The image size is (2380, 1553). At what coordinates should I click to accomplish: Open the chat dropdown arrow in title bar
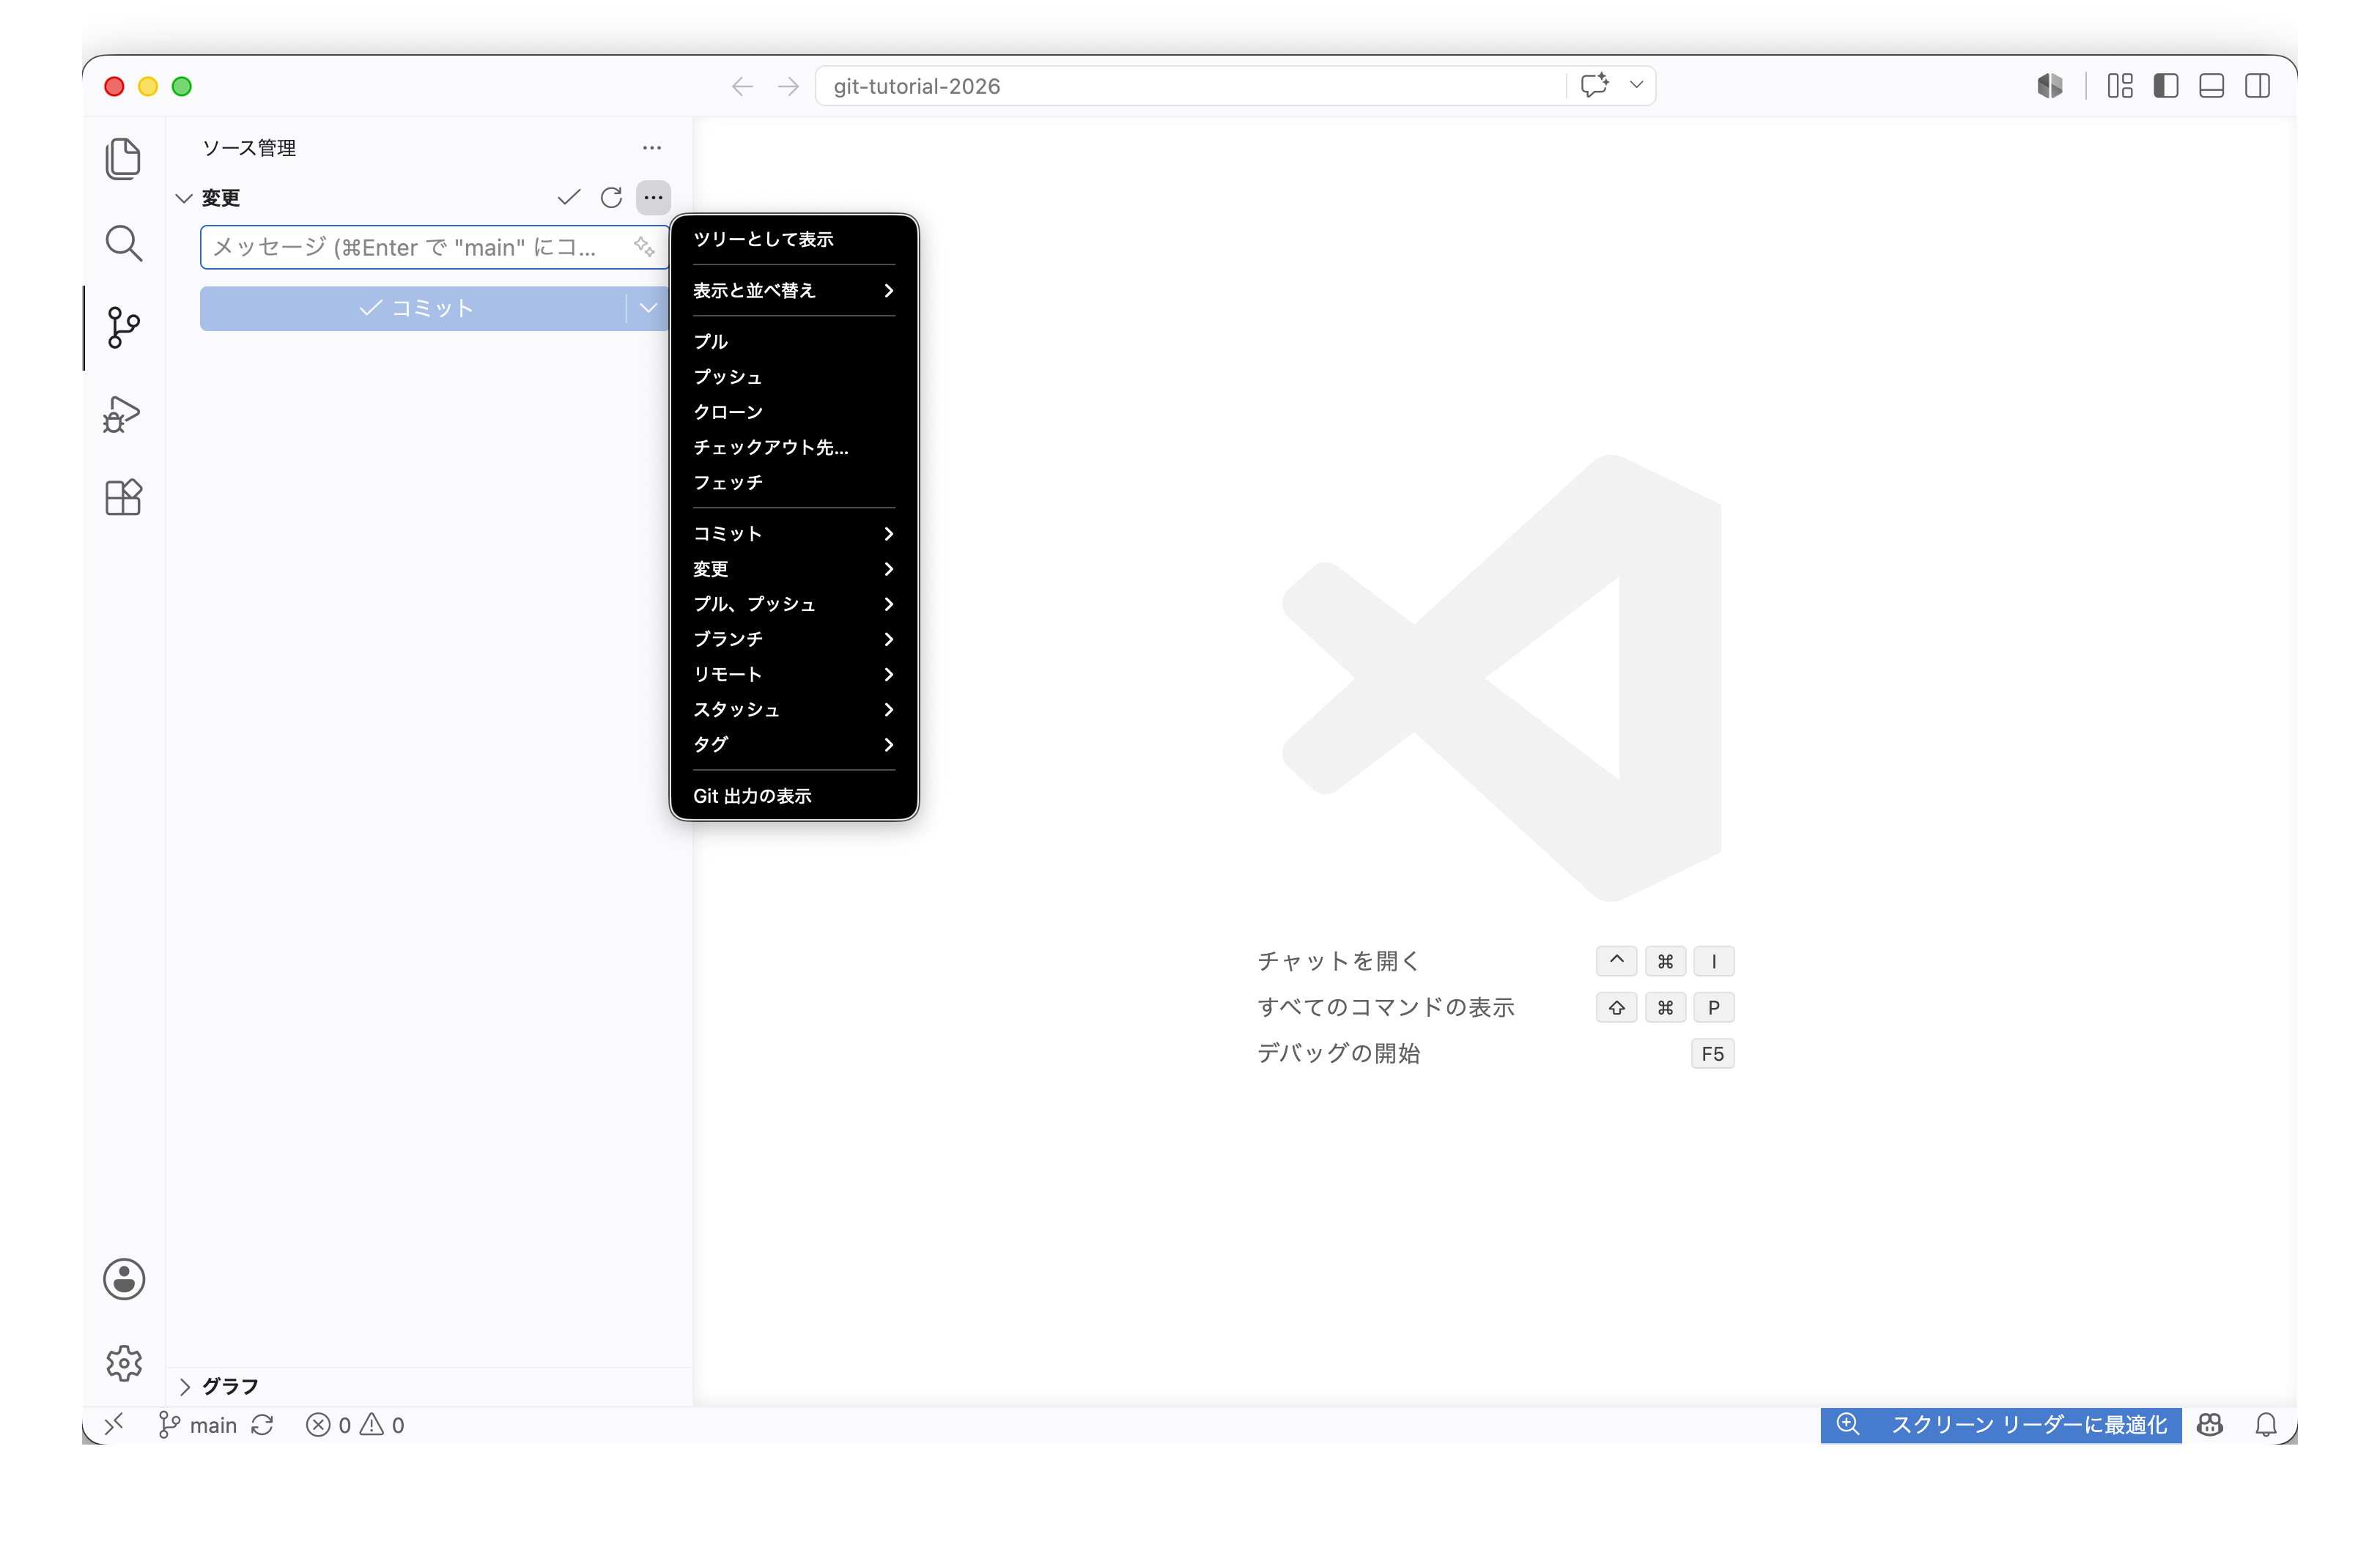1636,85
